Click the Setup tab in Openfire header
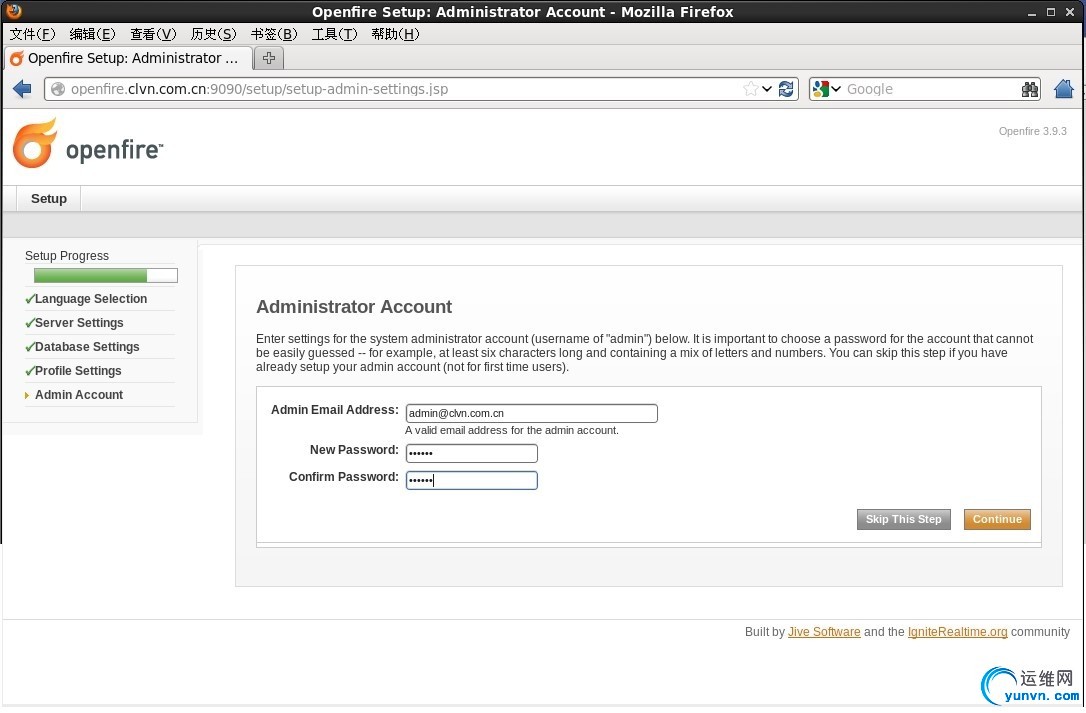This screenshot has height=713, width=1086. tap(48, 199)
